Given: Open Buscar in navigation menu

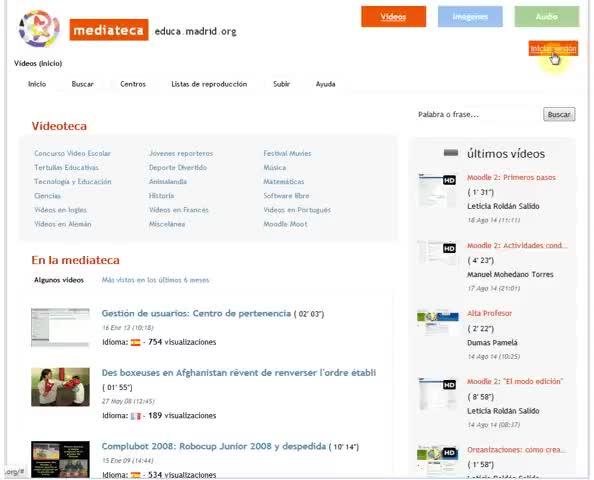Looking at the screenshot, I should [x=83, y=84].
